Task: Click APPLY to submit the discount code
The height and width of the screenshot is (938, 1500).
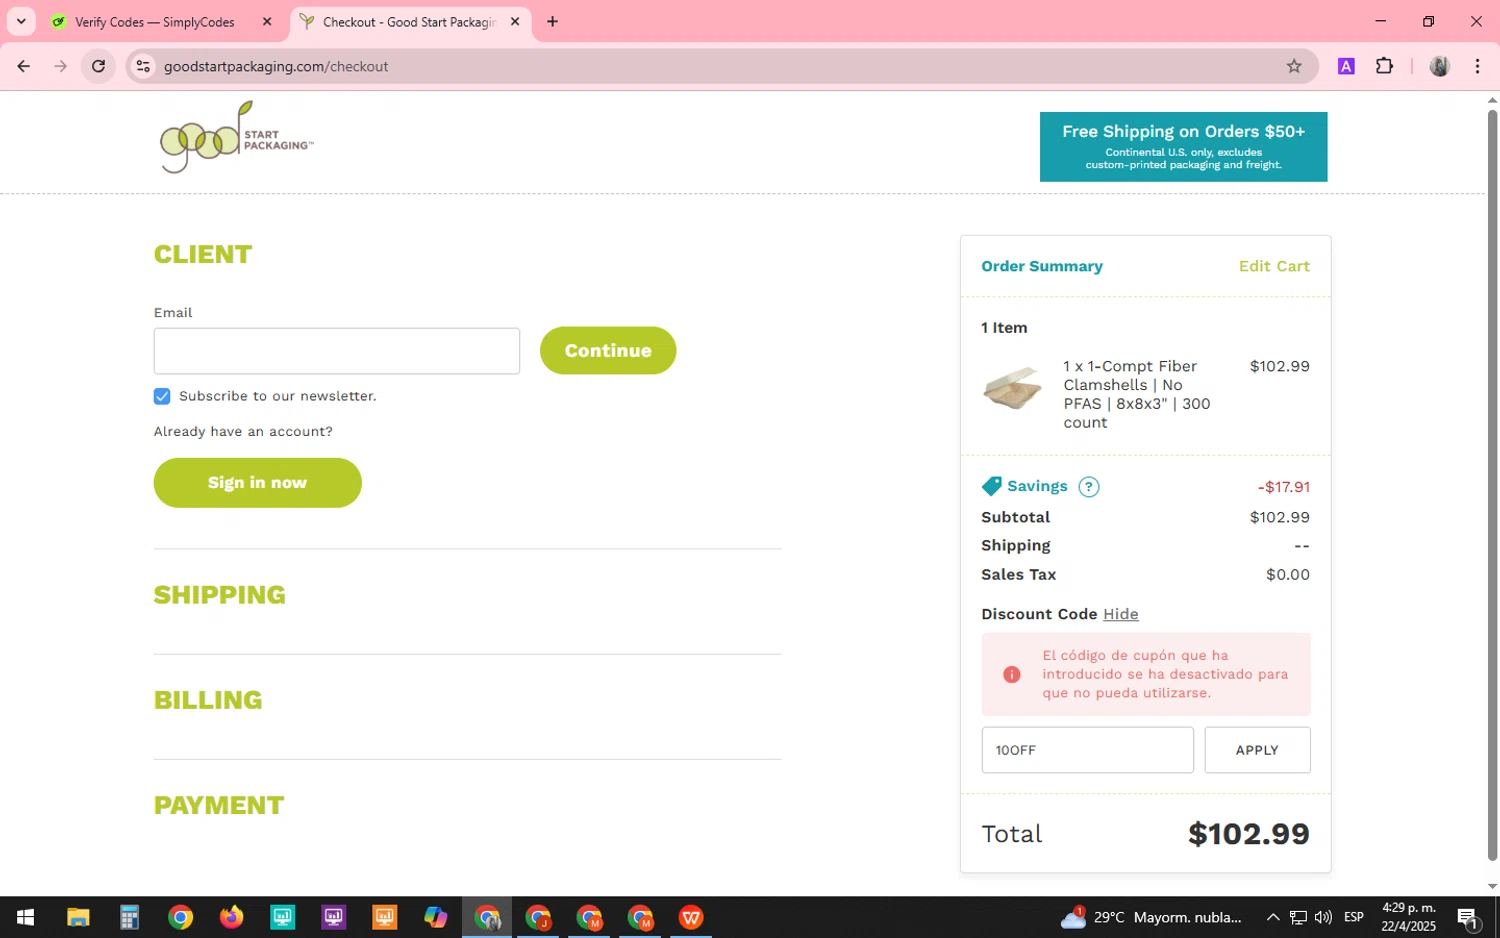Action: (x=1257, y=750)
